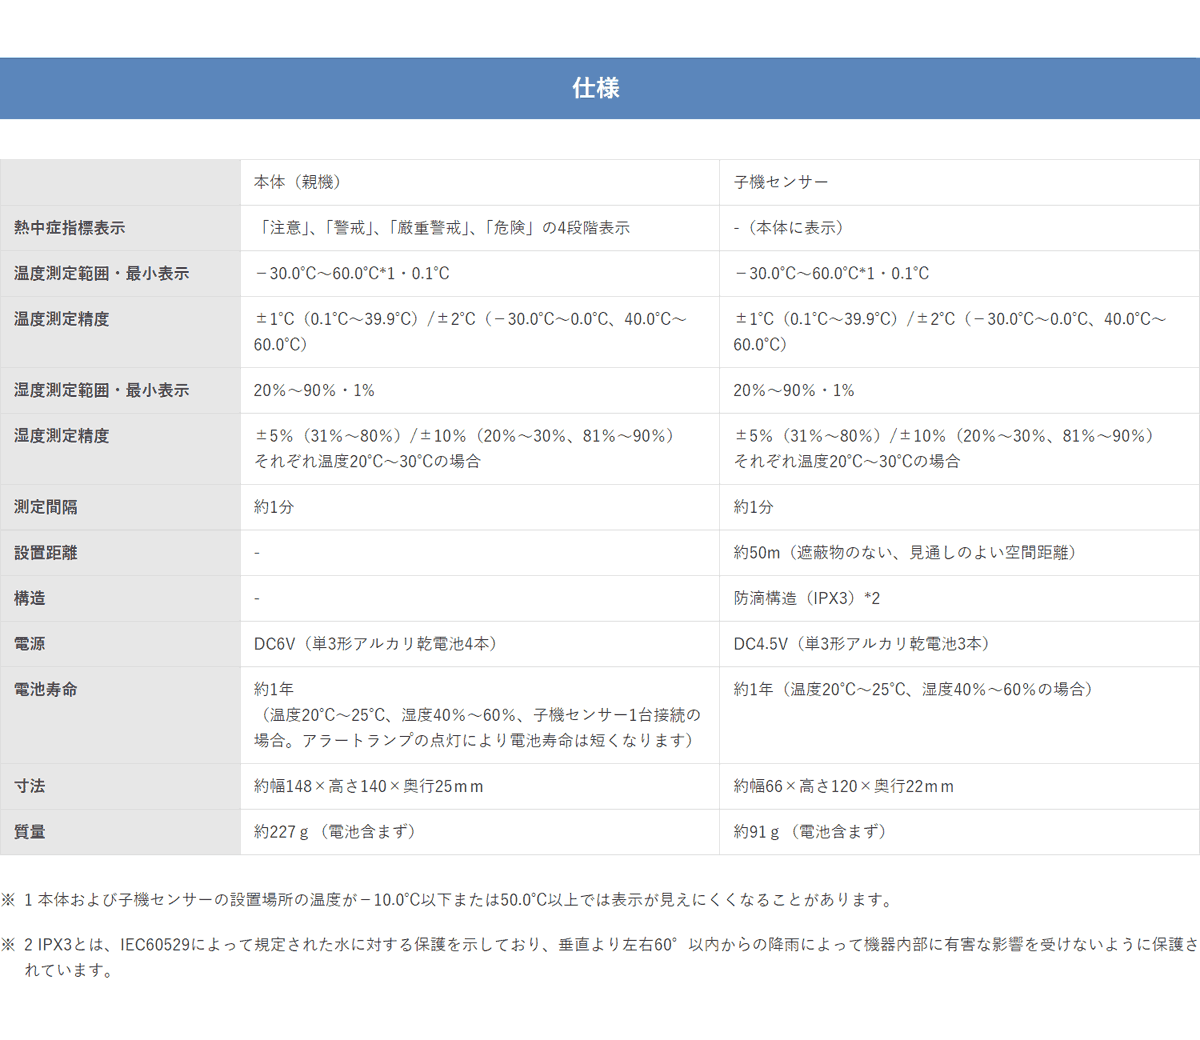
Task: Select the 設置距離 row label
Action: 120,552
